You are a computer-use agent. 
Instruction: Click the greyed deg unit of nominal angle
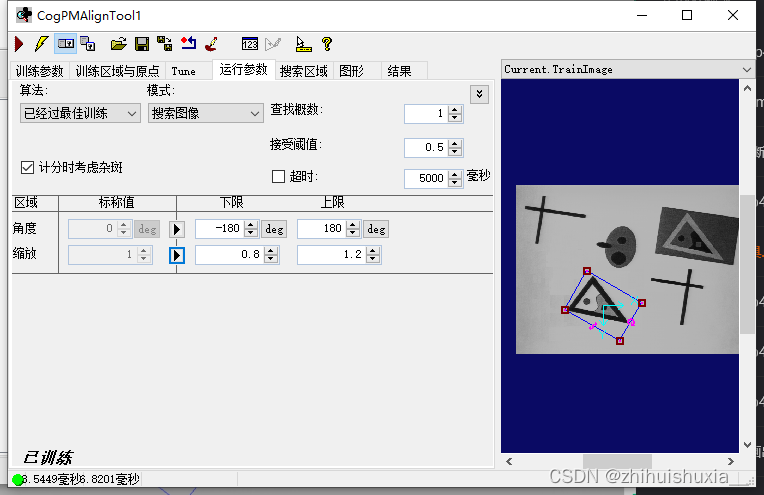point(147,229)
